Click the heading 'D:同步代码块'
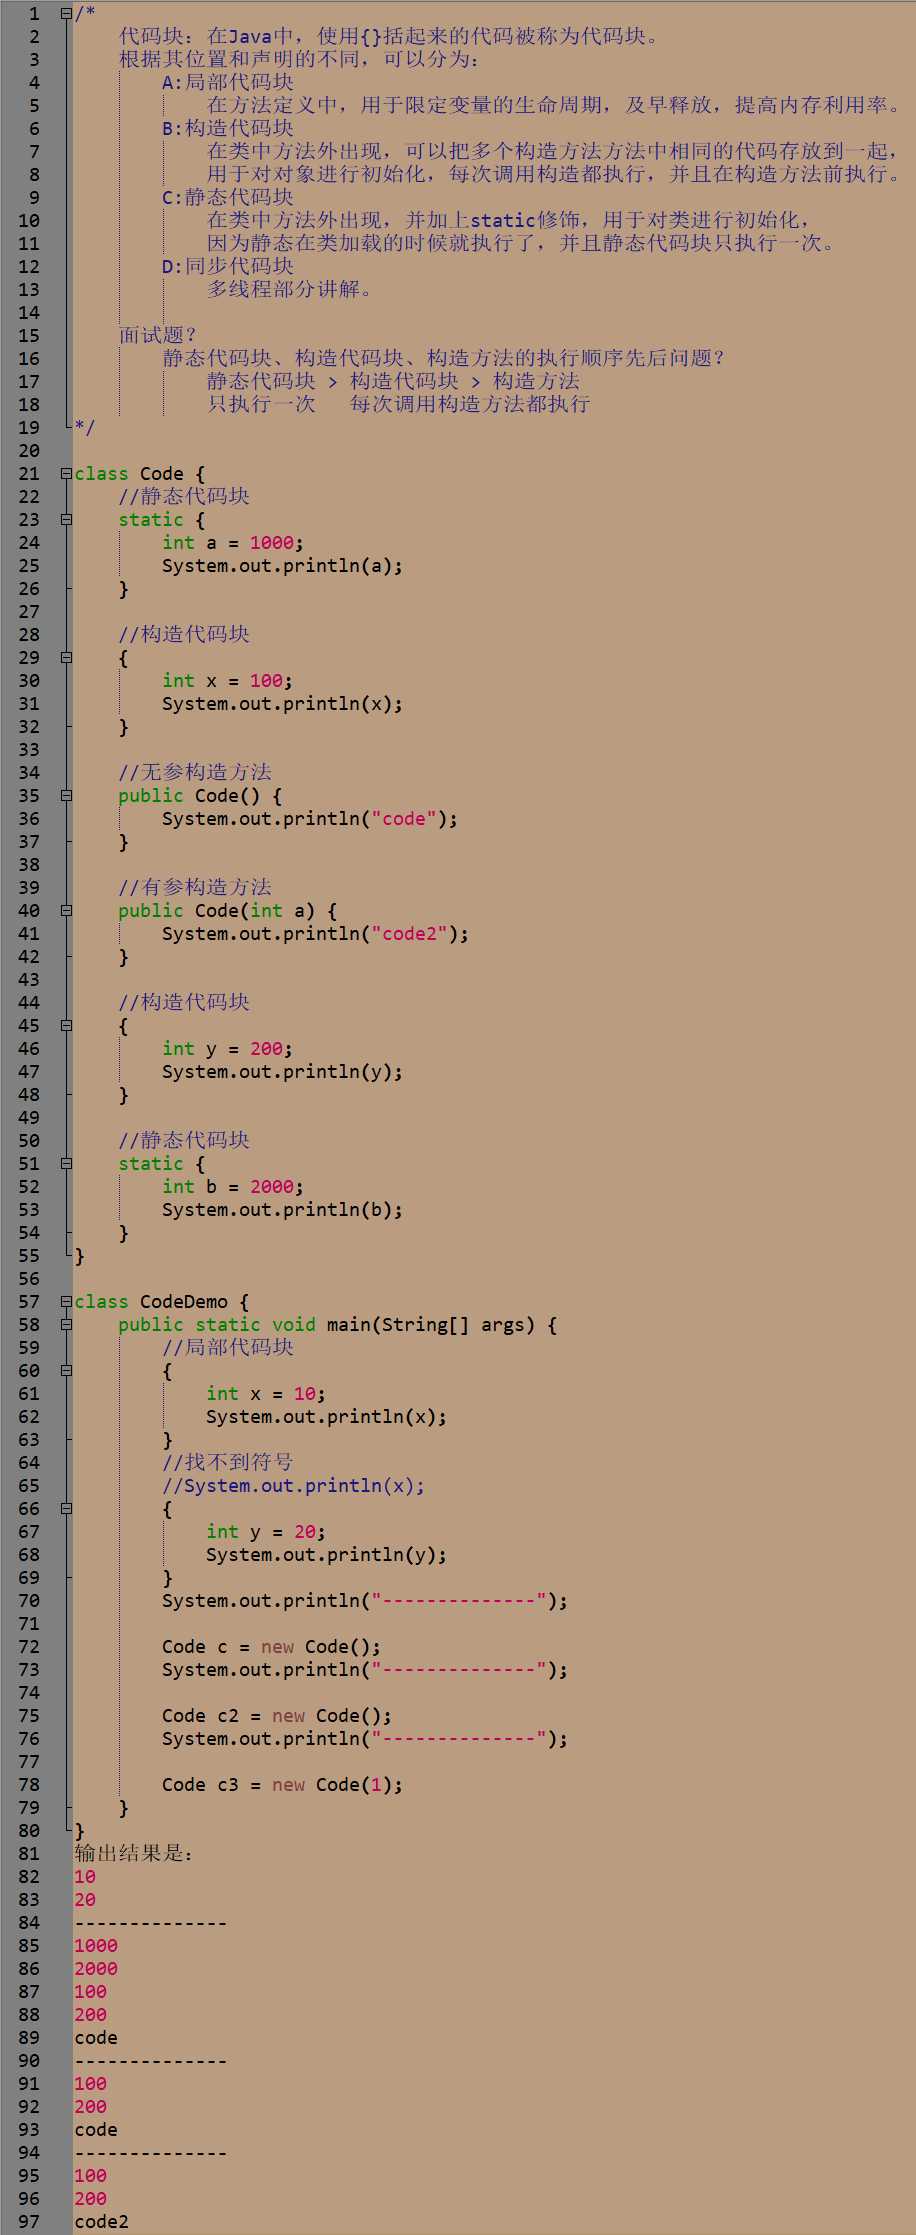The image size is (916, 2235). coord(228,267)
